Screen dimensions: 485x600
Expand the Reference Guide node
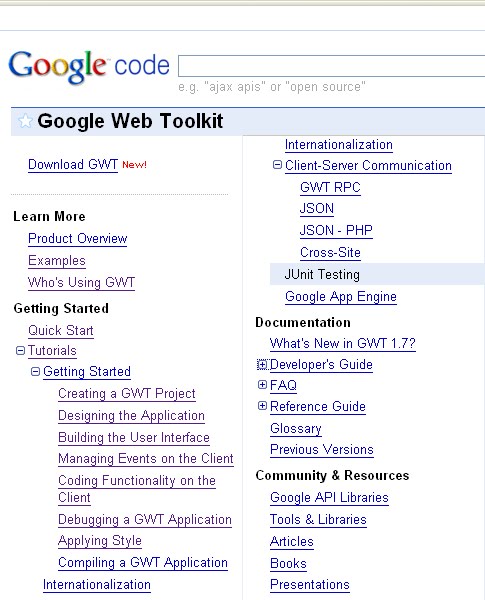point(262,406)
